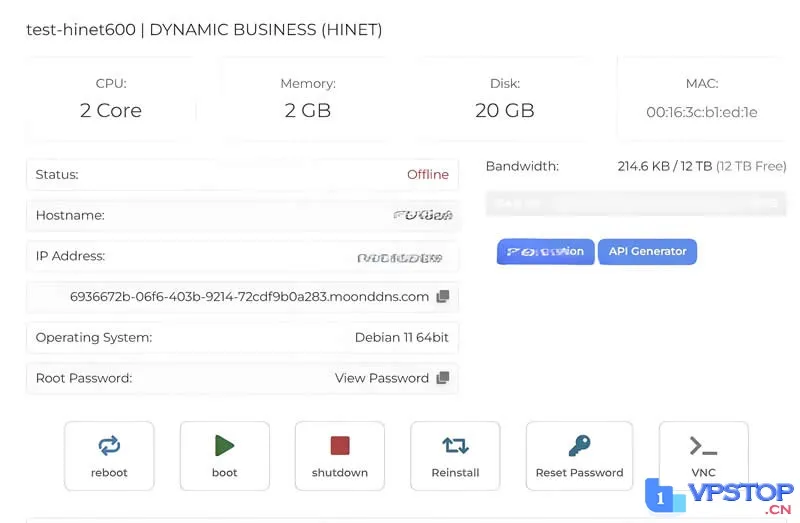Click the VPSTOP.CN watermark logo
This screenshot has height=523, width=800.
pos(719,496)
